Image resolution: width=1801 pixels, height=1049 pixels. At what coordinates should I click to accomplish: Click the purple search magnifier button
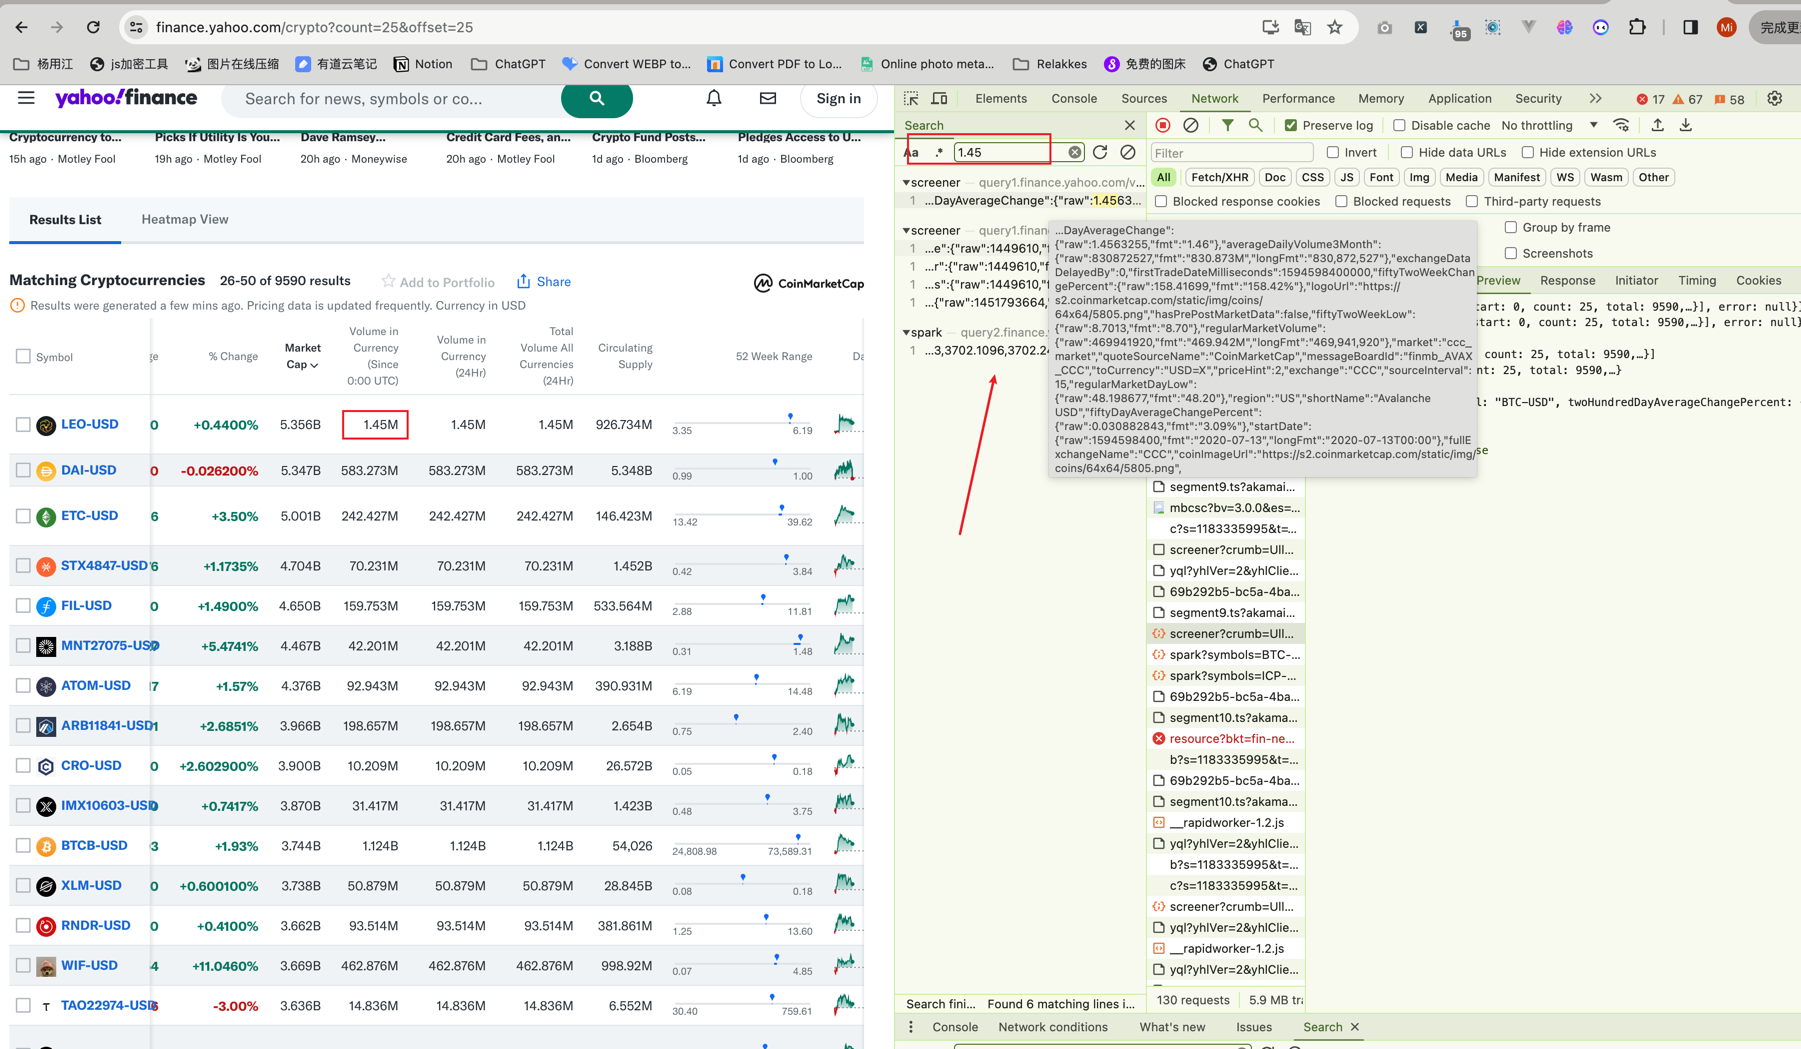(597, 98)
